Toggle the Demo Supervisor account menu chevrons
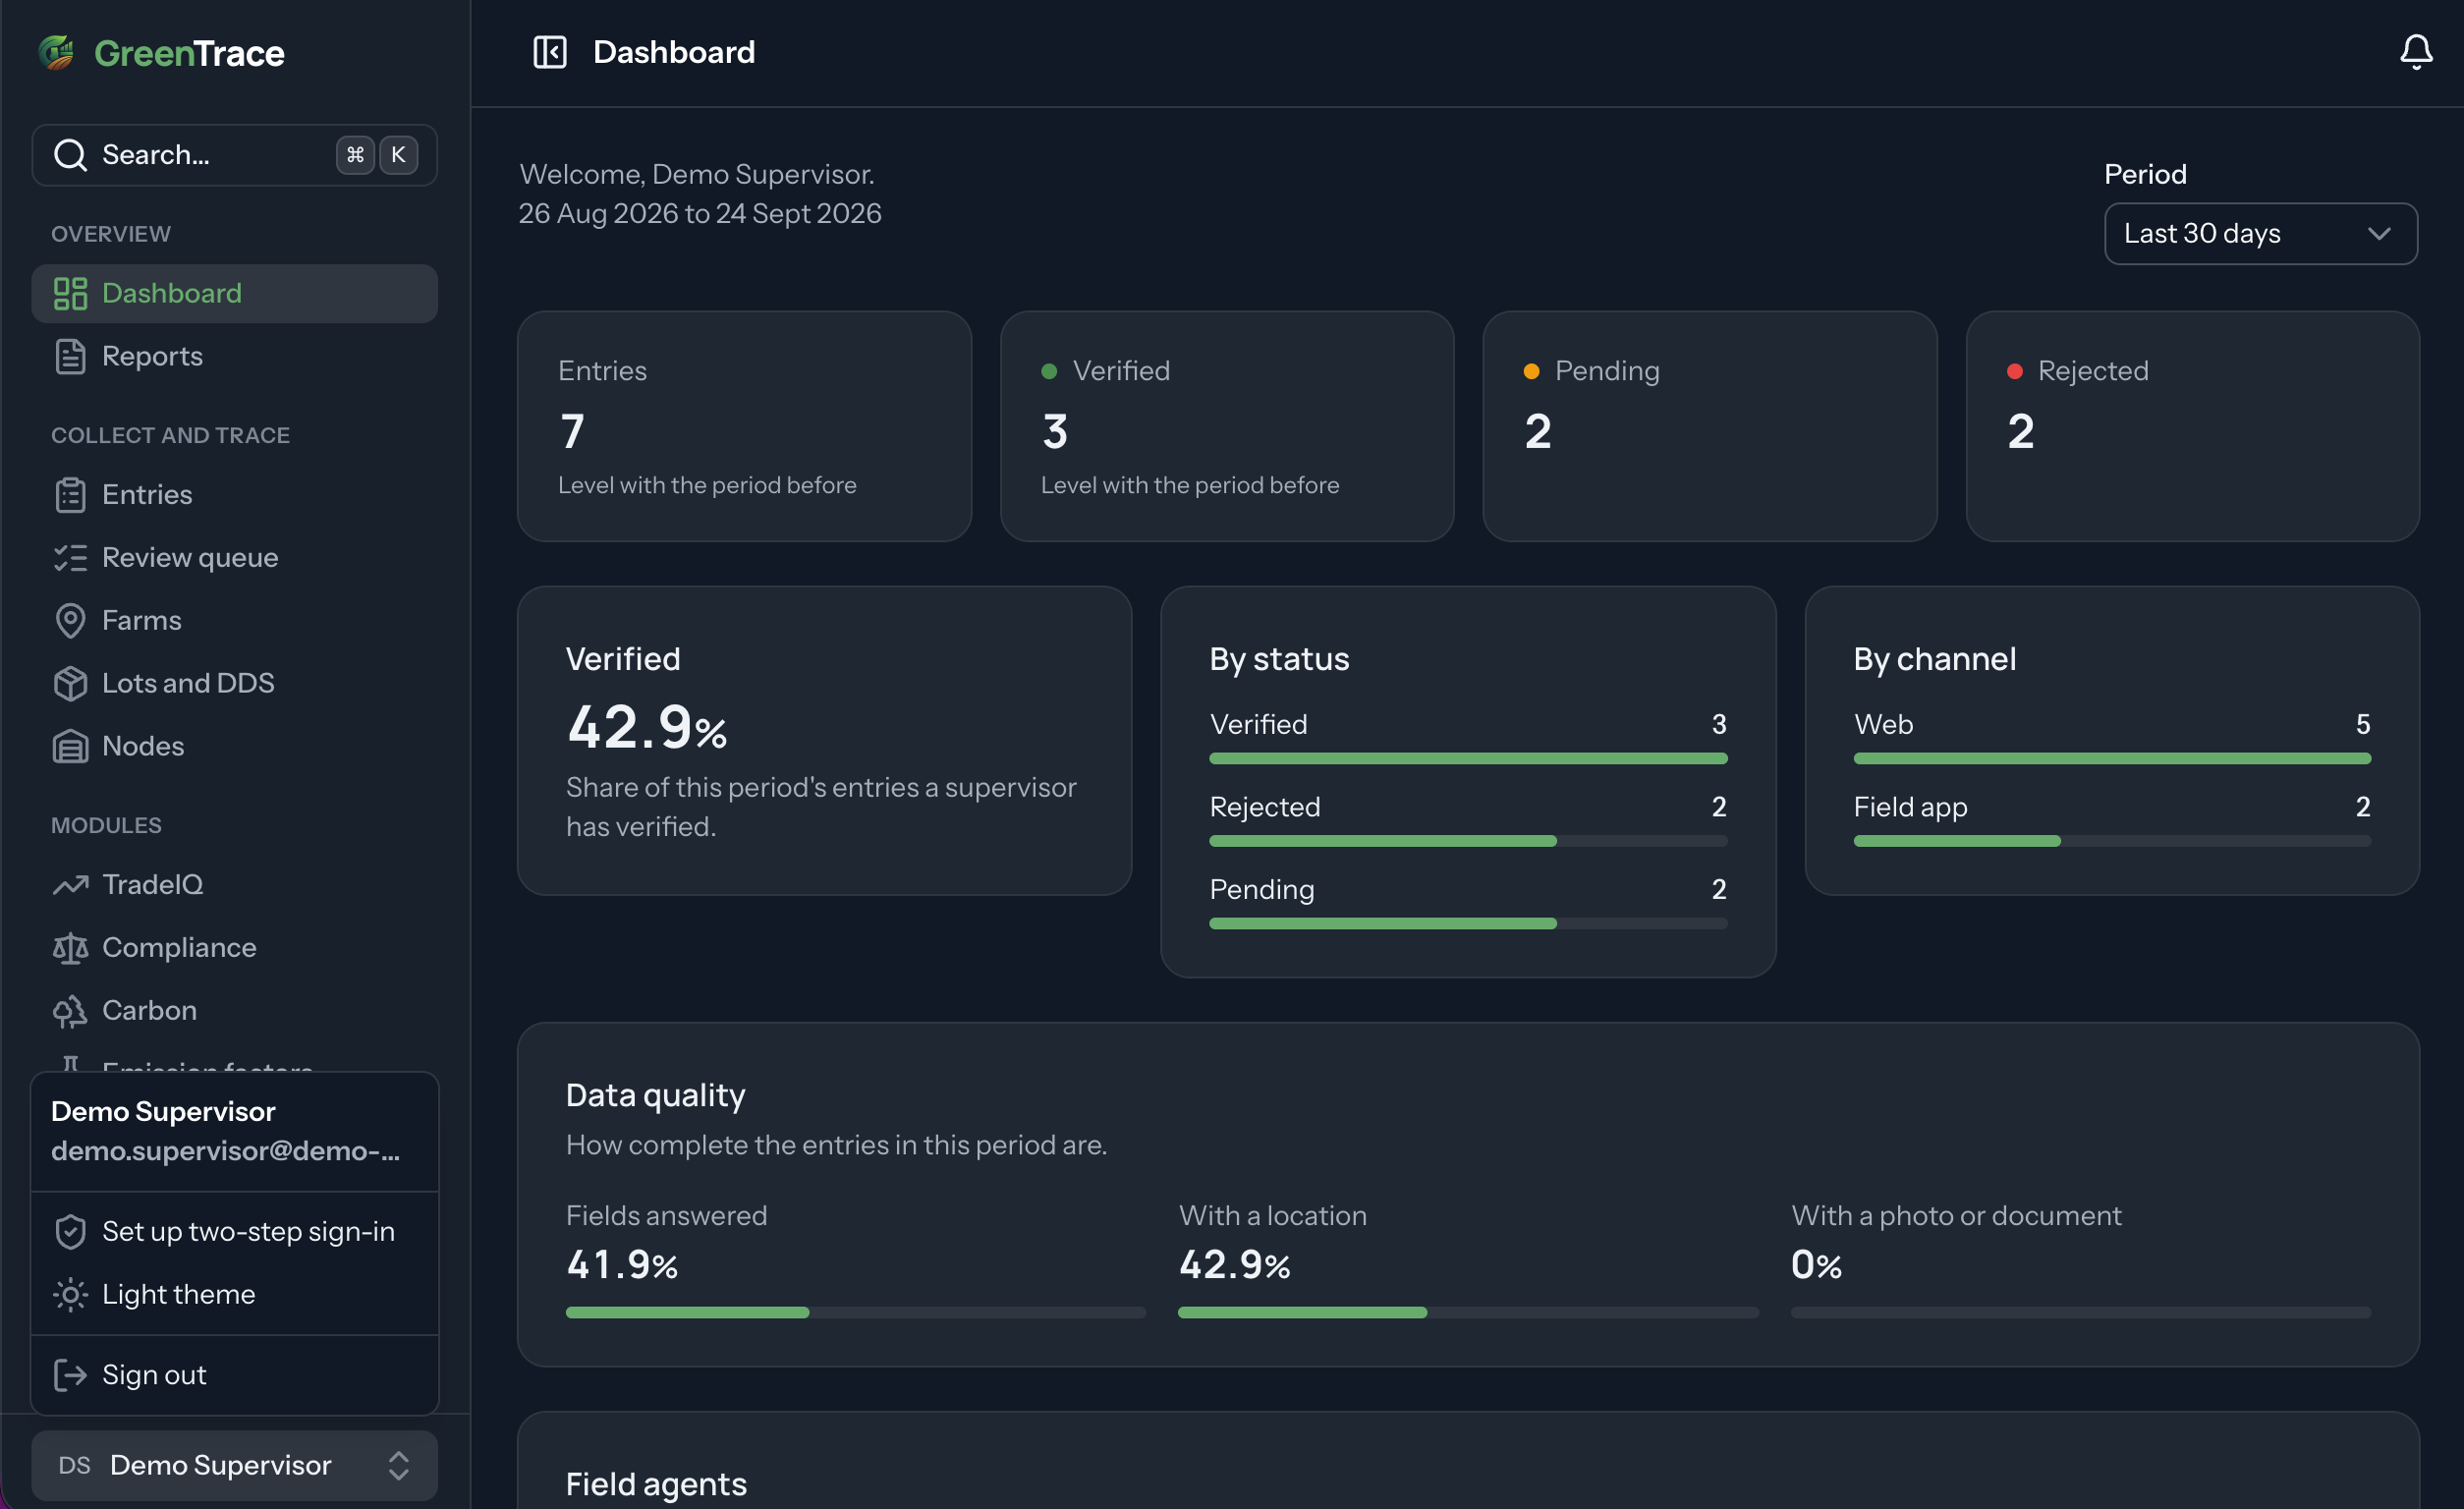The height and width of the screenshot is (1509, 2464). 398,1466
